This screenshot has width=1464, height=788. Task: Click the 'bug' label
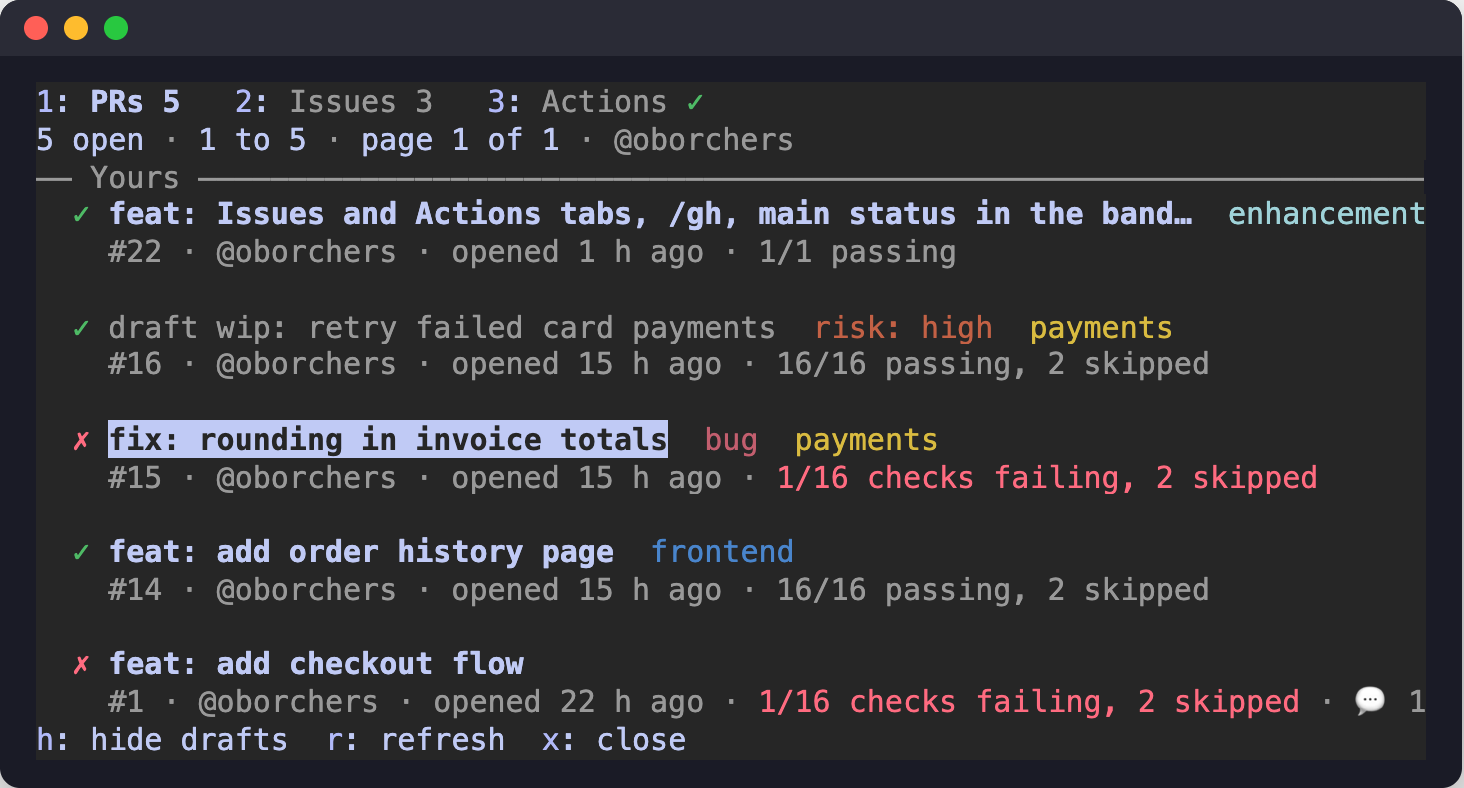pyautogui.click(x=731, y=440)
